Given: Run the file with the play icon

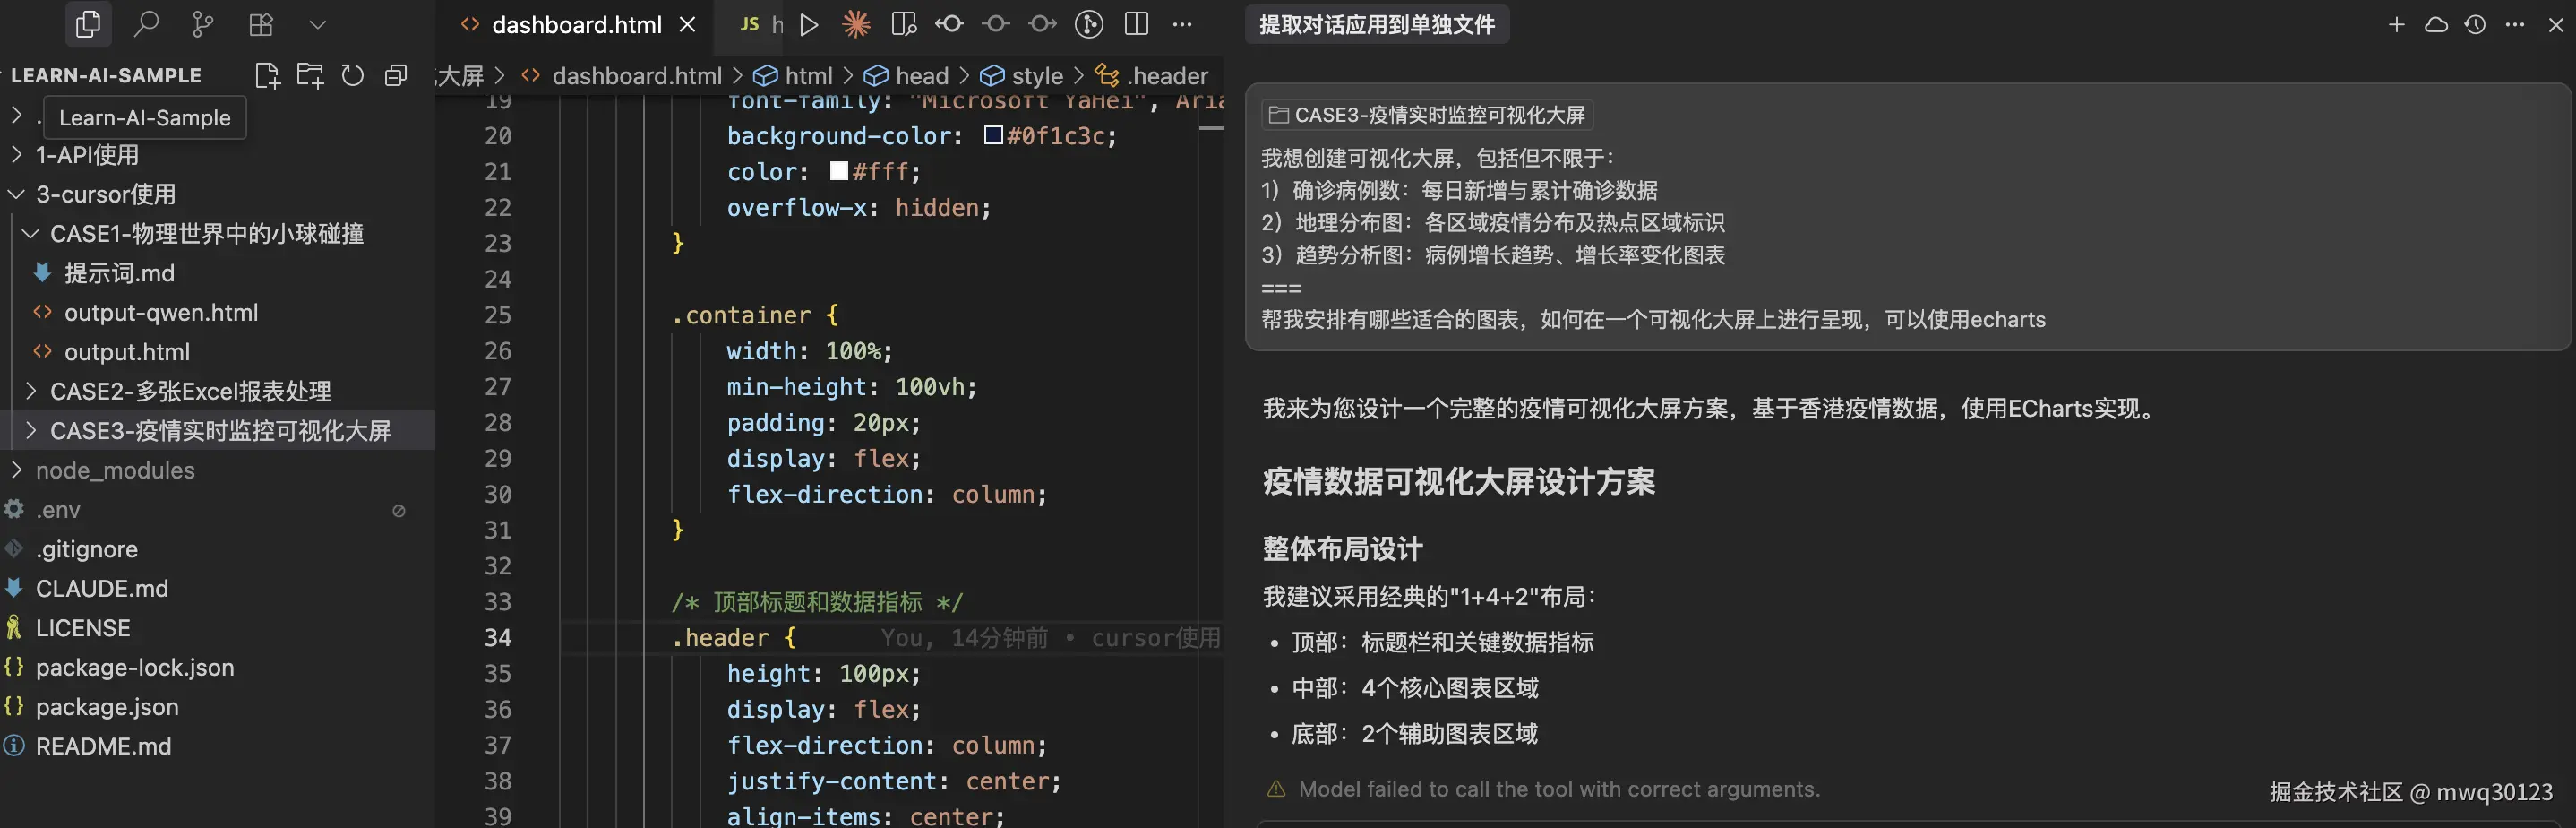Looking at the screenshot, I should pyautogui.click(x=809, y=24).
